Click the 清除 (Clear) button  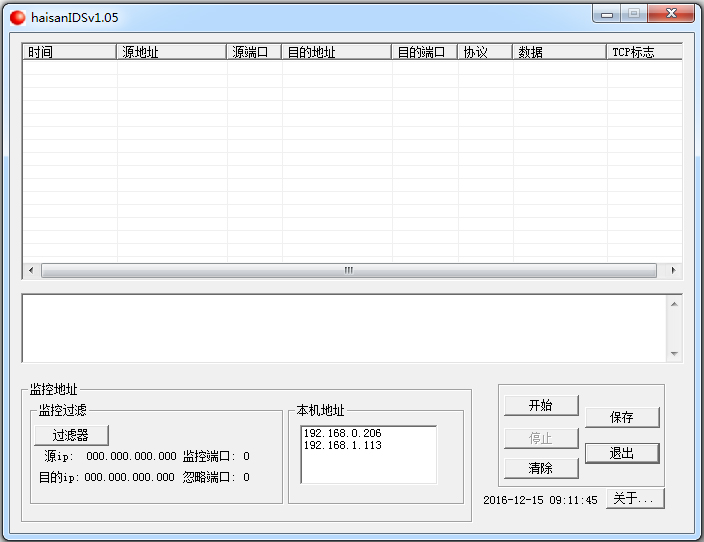[x=540, y=468]
